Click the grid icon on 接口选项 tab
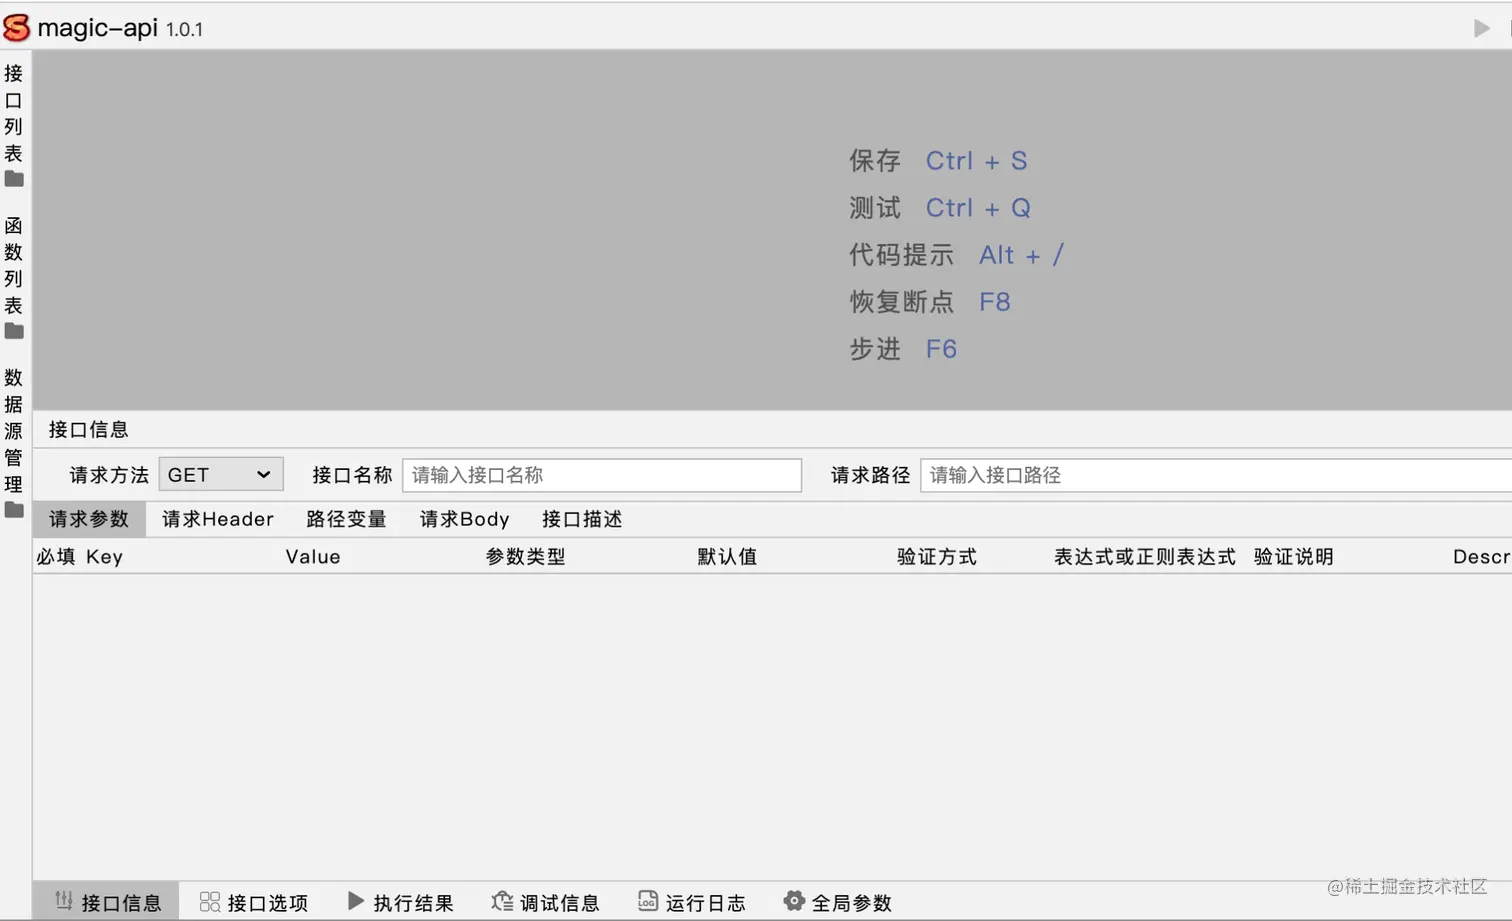This screenshot has width=1512, height=921. (x=209, y=902)
